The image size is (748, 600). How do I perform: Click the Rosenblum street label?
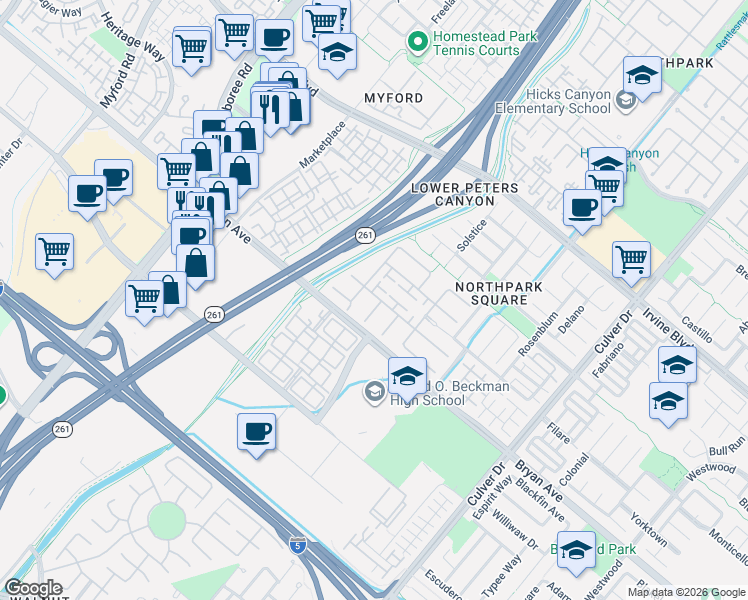coord(538,334)
